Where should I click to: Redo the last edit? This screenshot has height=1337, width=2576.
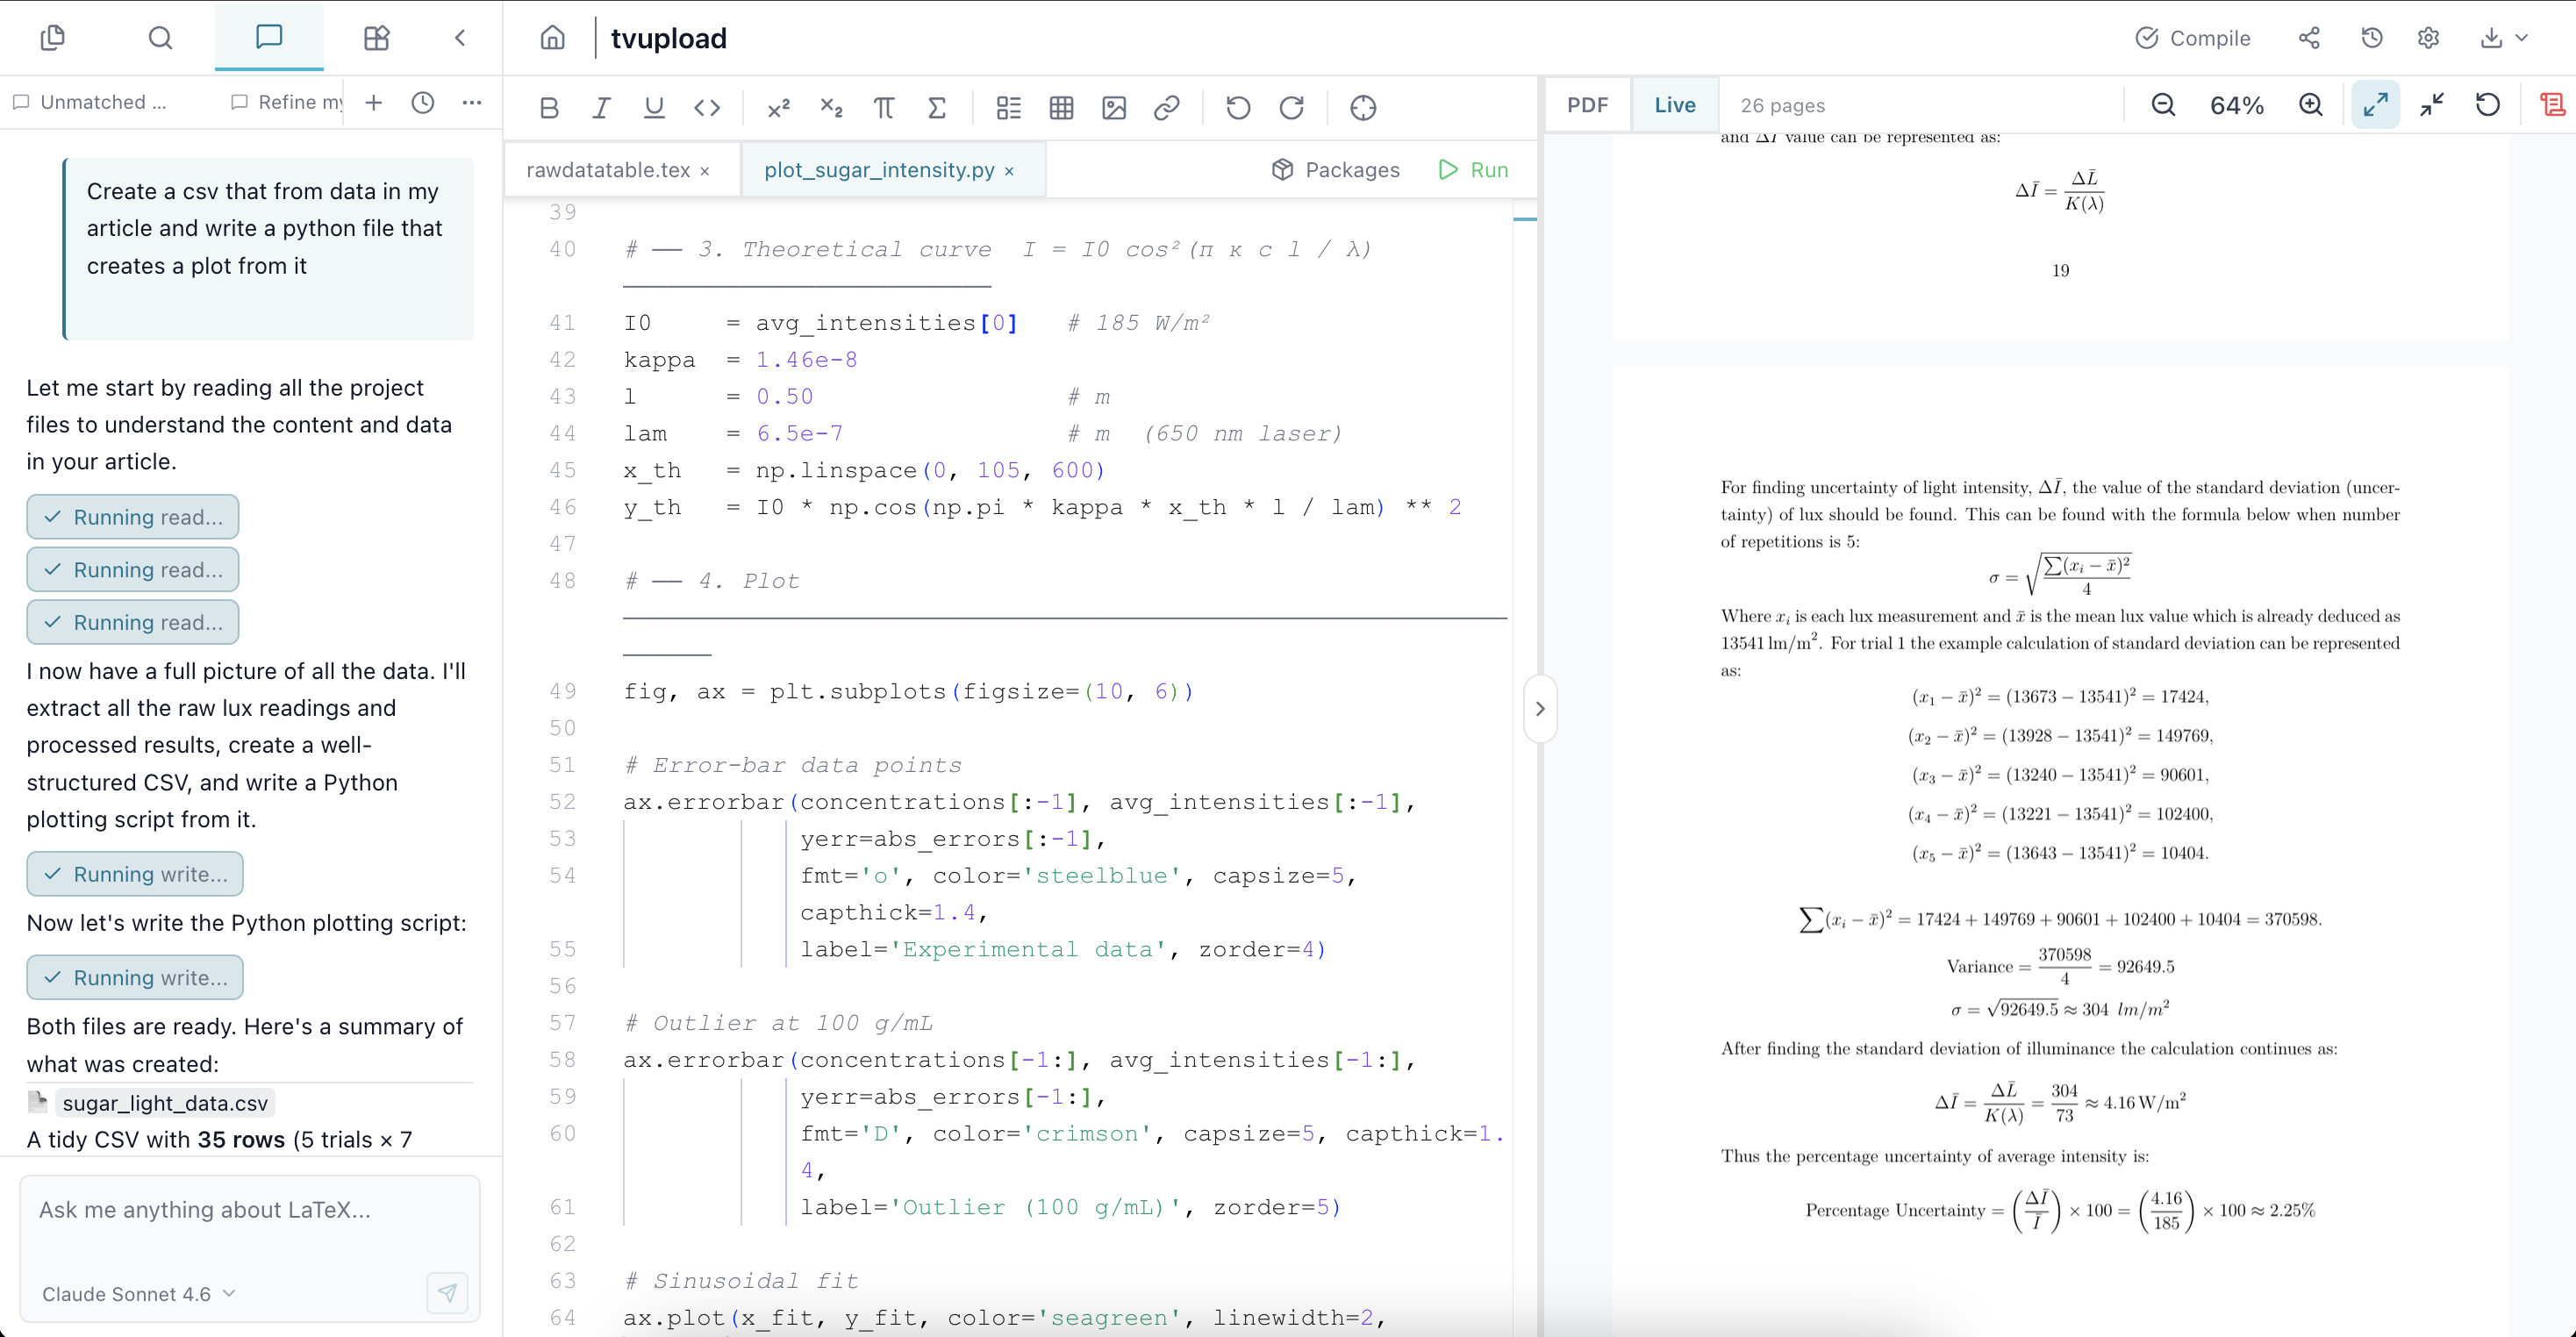(1291, 107)
